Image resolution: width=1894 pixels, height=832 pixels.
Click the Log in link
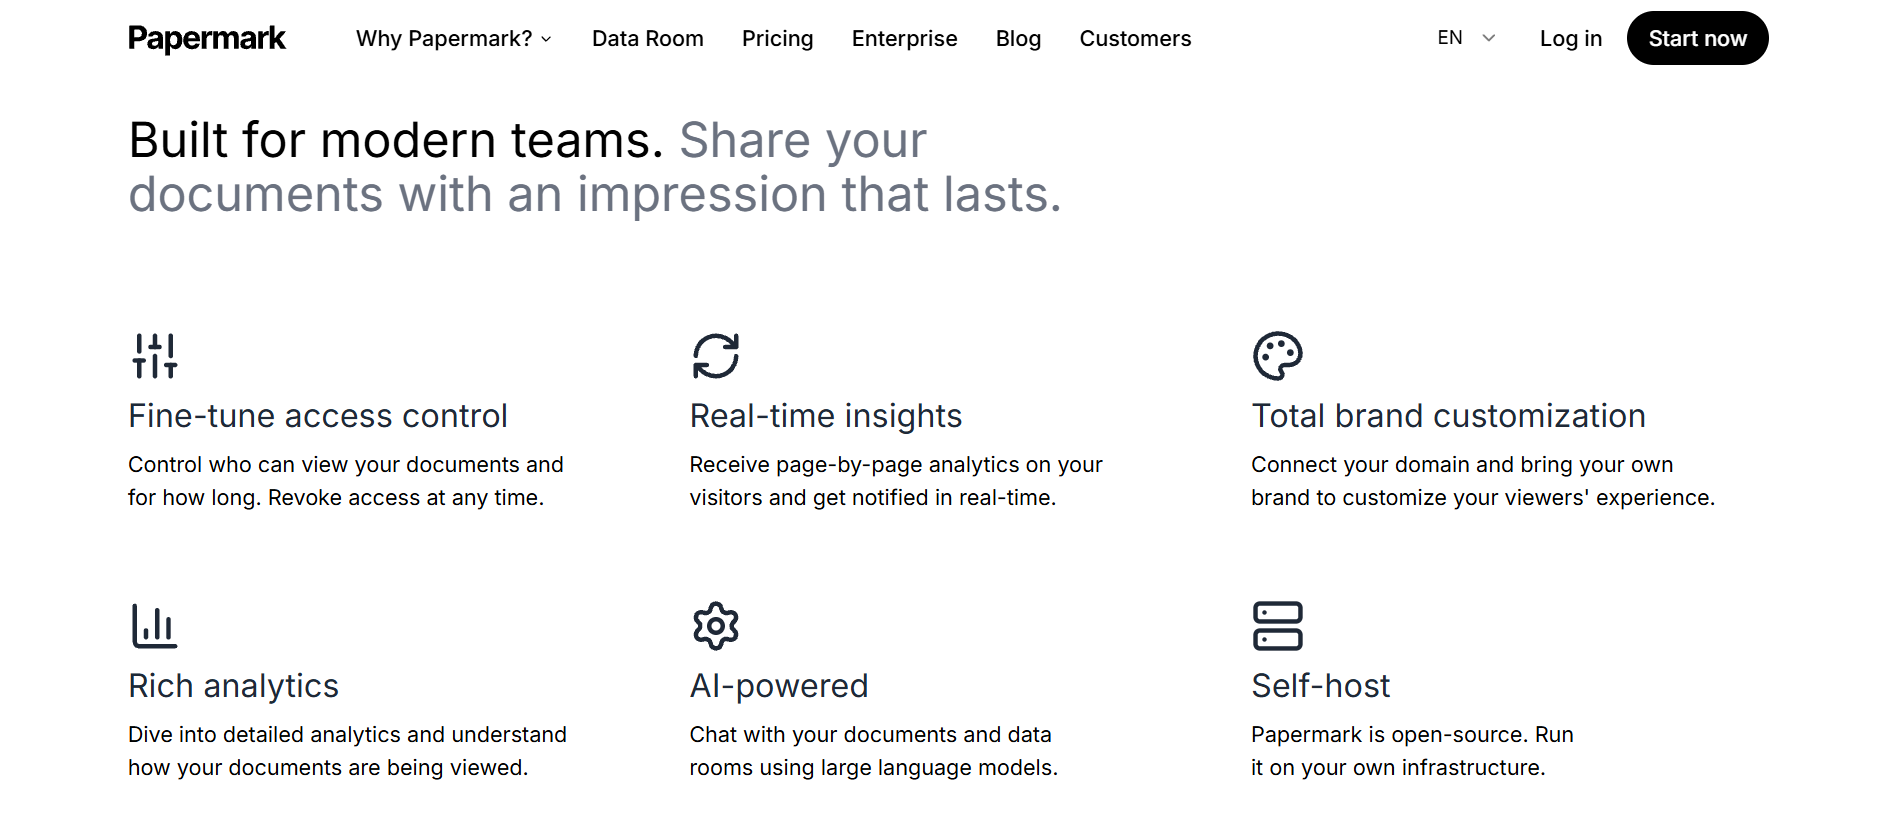click(x=1570, y=38)
